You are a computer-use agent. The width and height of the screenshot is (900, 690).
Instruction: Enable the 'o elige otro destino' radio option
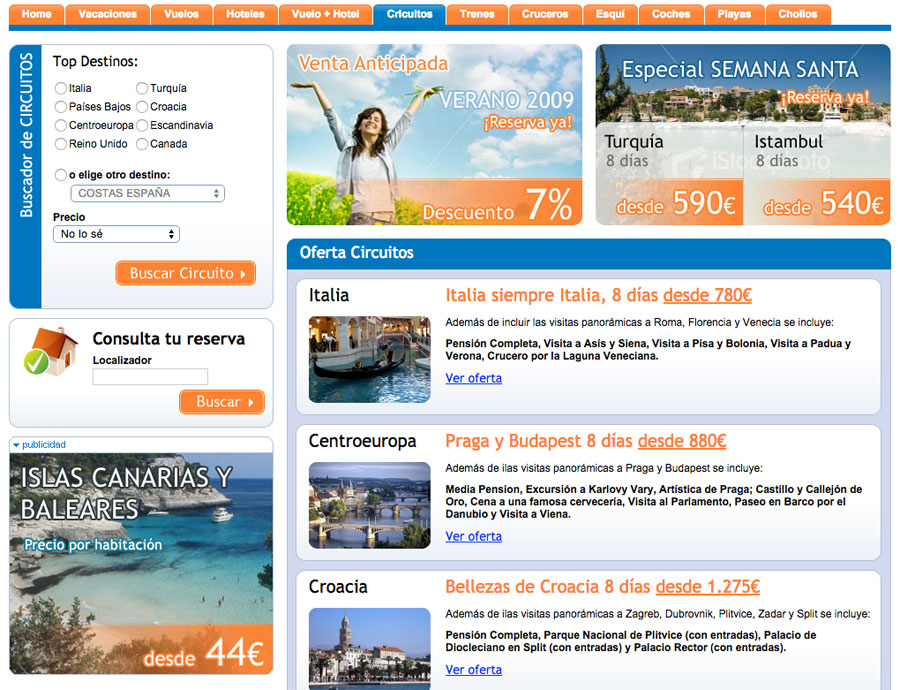[61, 175]
